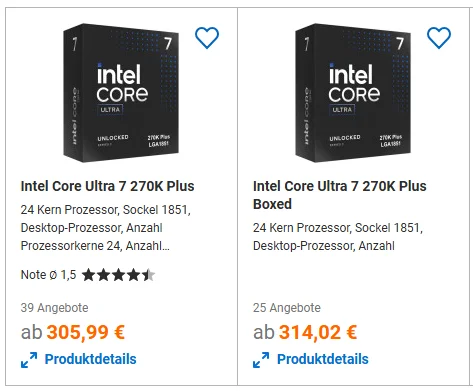Click the 305,99 € price
This screenshot has width=473, height=391.
pyautogui.click(x=85, y=332)
